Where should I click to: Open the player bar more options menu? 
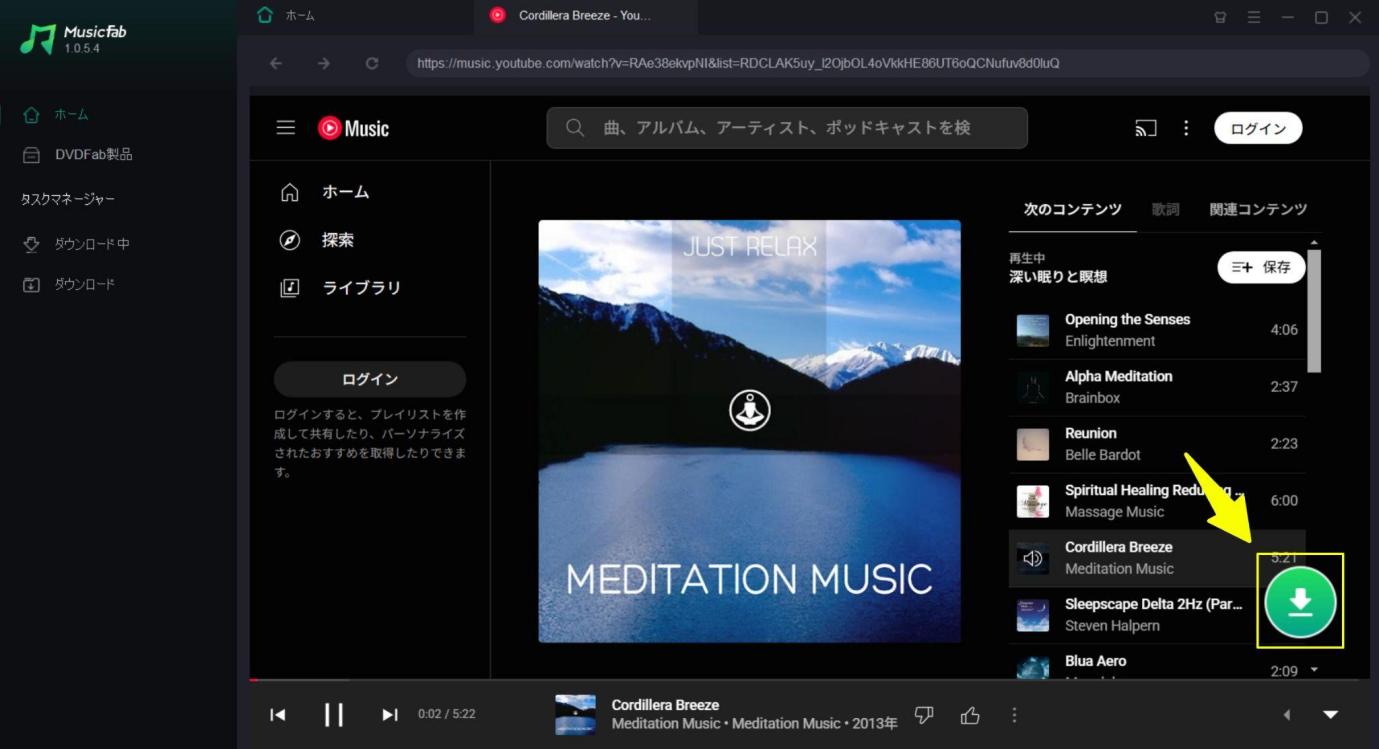(1014, 714)
